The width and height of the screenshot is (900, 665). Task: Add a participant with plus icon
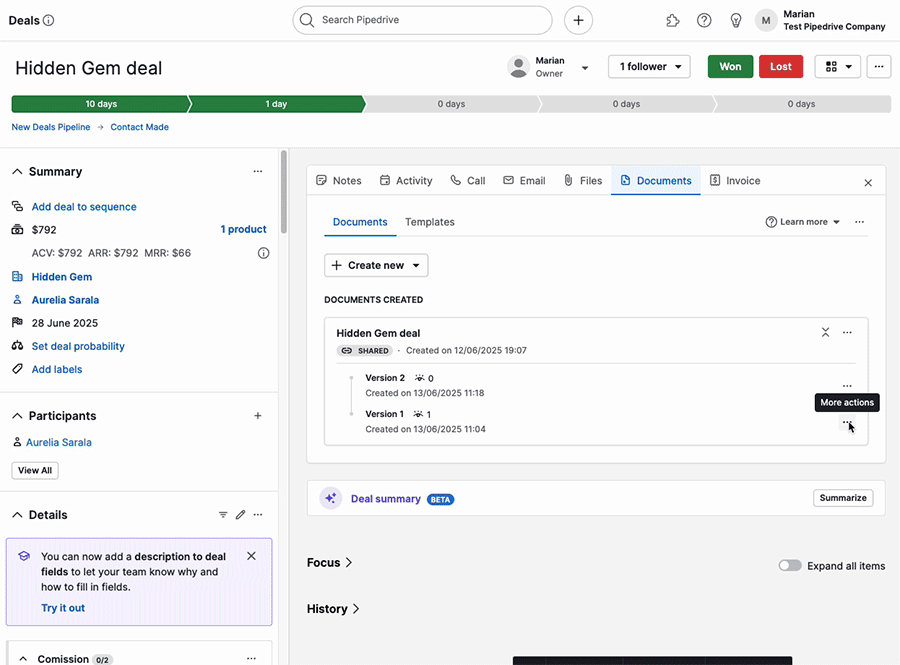(258, 416)
